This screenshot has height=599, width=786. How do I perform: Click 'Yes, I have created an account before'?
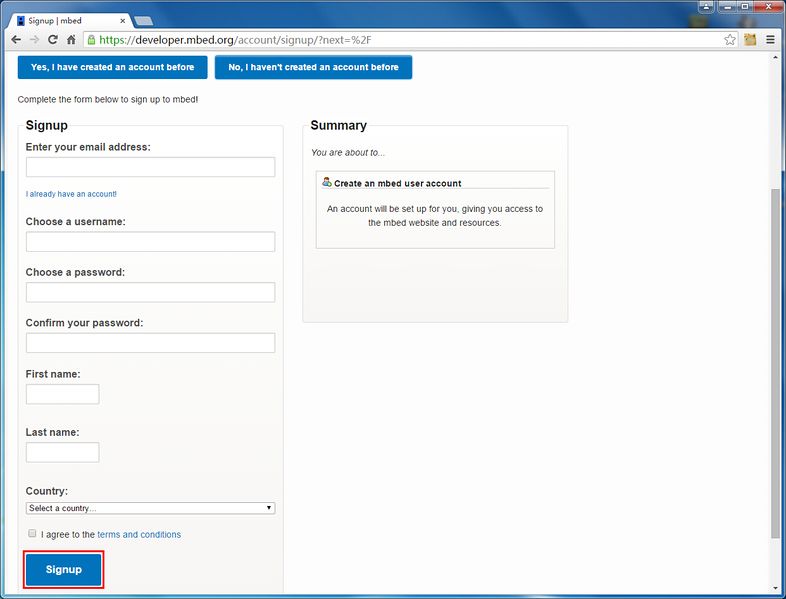coord(112,67)
